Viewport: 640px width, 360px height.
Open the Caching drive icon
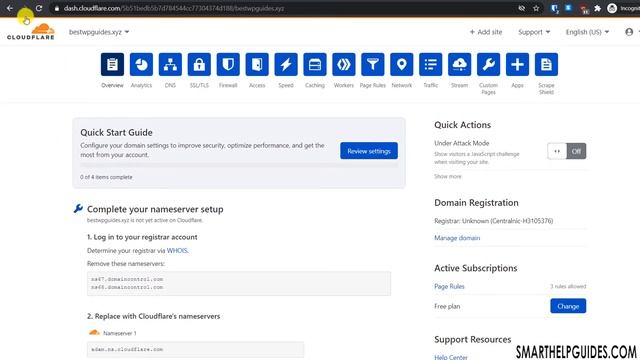coord(315,64)
